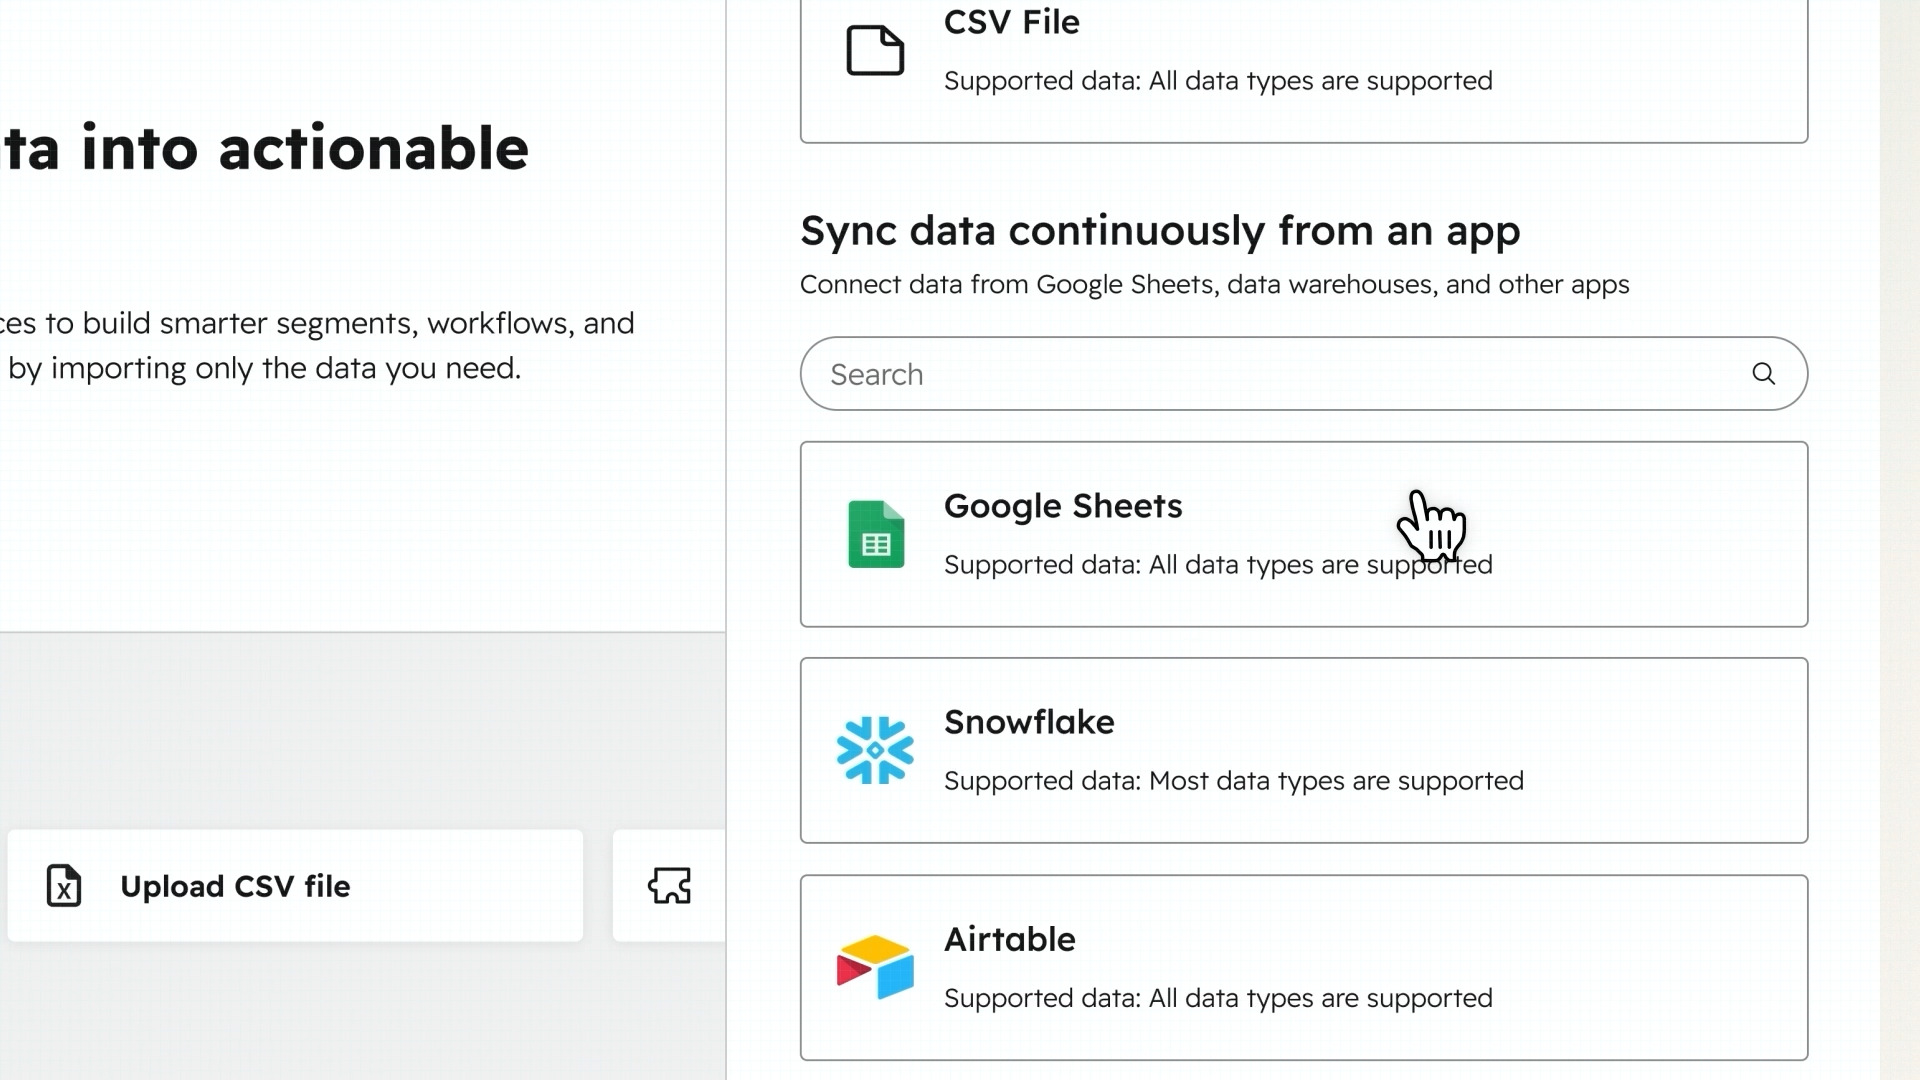Click the CSV File document icon
Image resolution: width=1920 pixels, height=1080 pixels.
point(875,50)
